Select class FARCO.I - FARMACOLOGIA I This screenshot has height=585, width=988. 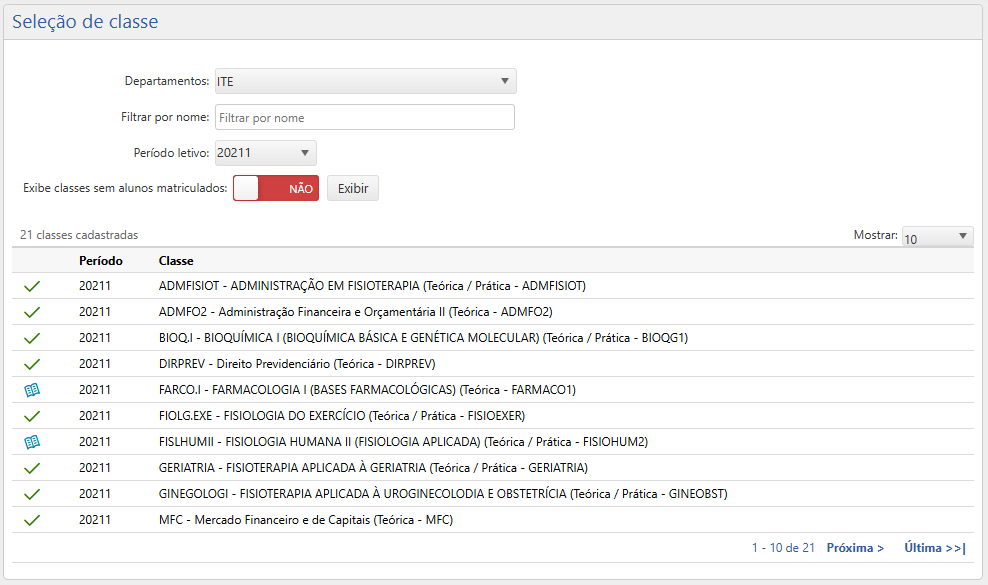(367, 390)
